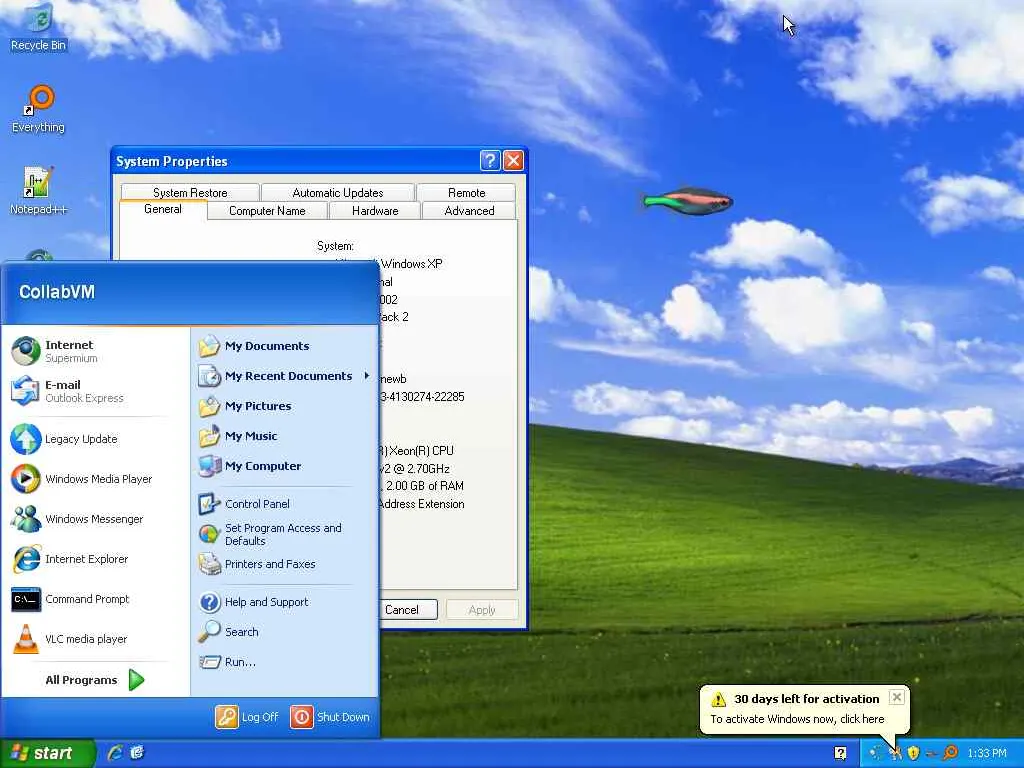Screen dimensions: 1024x768
Task: Open the Notepad++ desktop shortcut
Action: [x=39, y=191]
